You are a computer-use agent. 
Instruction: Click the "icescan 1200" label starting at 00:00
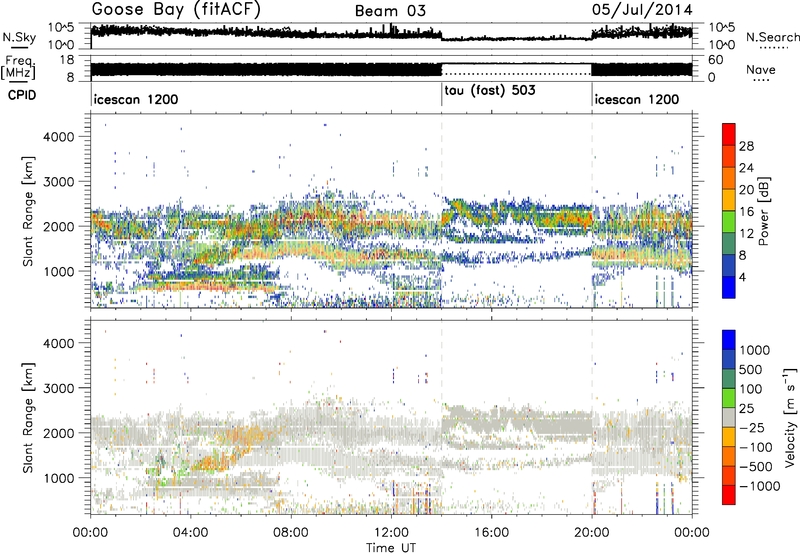[136, 99]
